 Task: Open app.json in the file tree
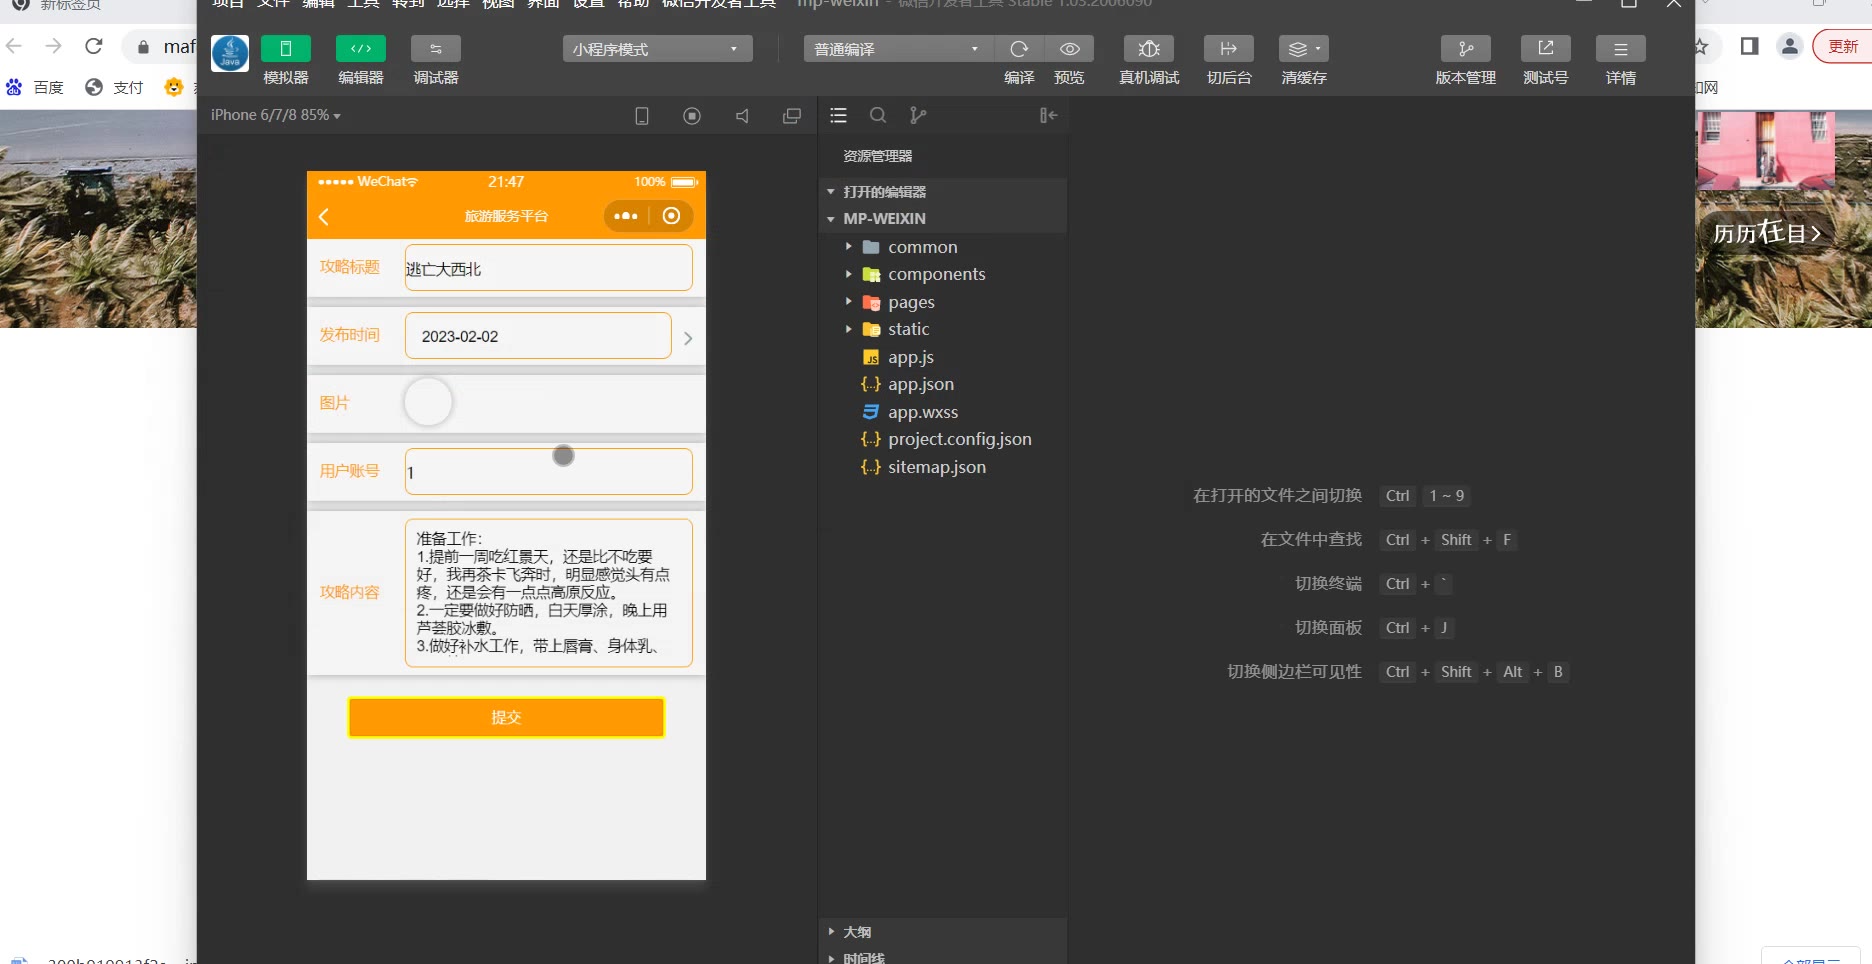click(x=920, y=384)
